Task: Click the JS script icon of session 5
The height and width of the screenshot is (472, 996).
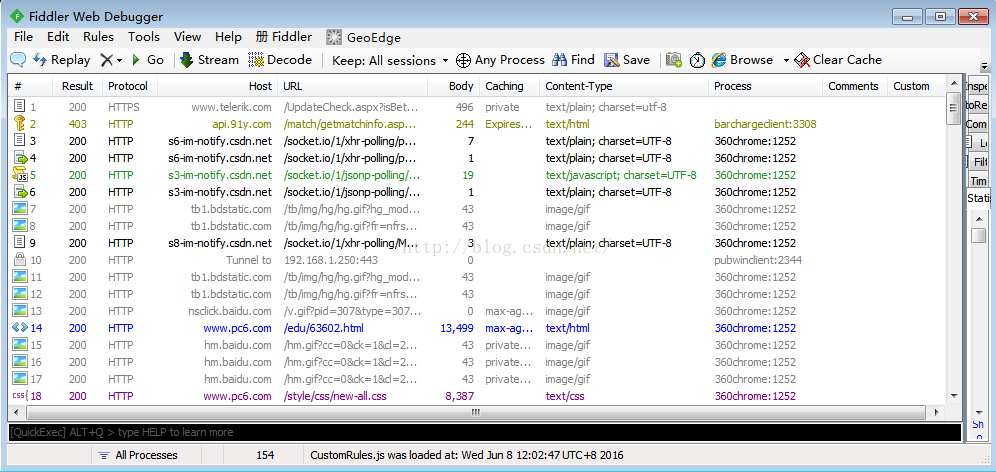Action: coord(20,175)
